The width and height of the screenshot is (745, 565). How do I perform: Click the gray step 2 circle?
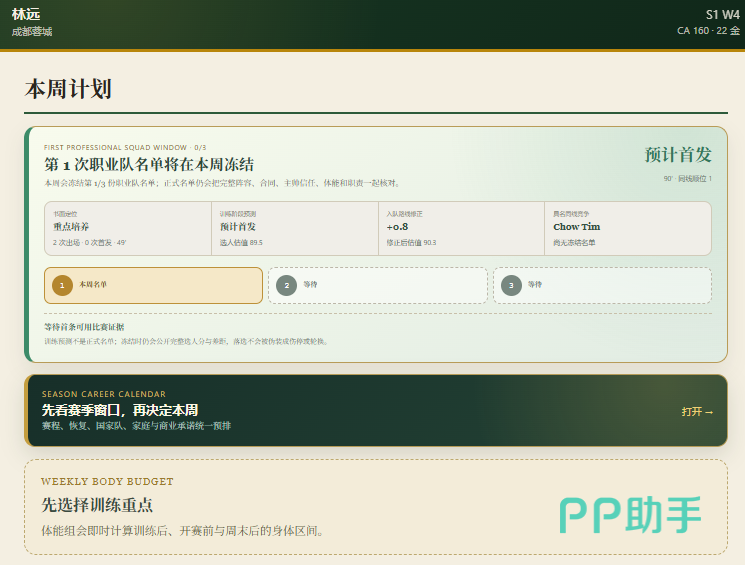(287, 286)
